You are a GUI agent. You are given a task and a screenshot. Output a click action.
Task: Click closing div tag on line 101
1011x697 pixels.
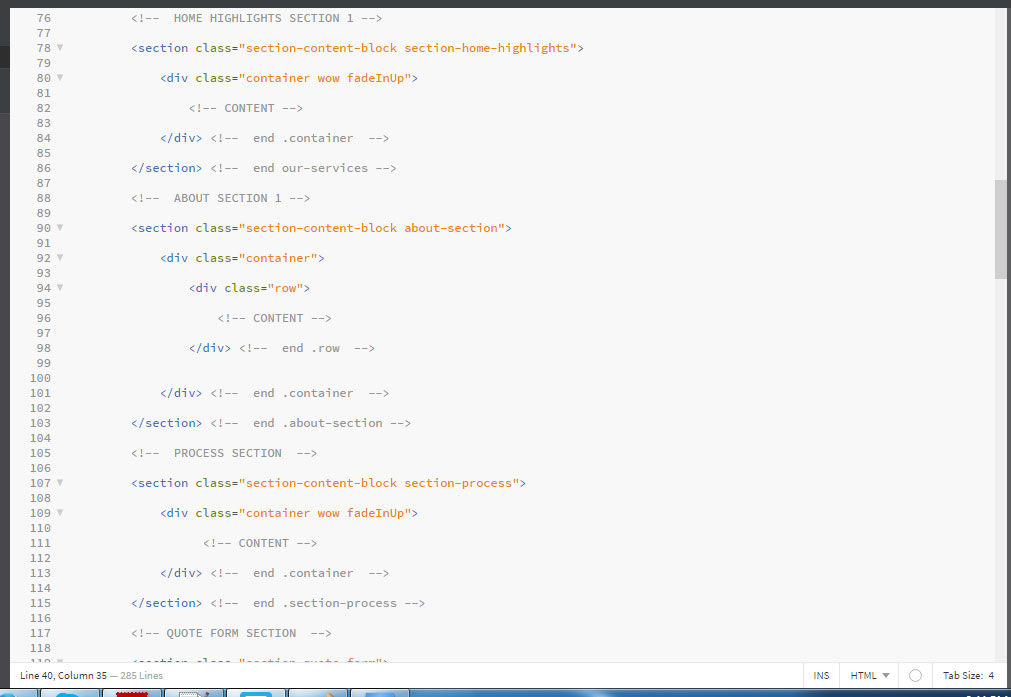tap(181, 393)
